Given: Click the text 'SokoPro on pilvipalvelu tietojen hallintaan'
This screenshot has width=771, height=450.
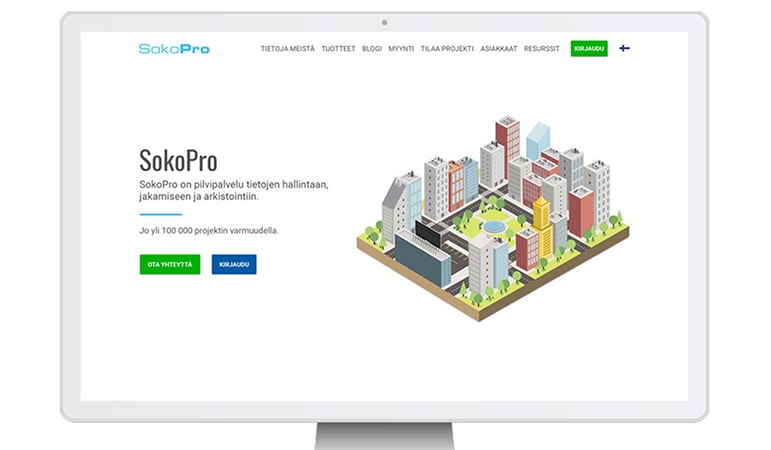Looking at the screenshot, I should tap(234, 184).
